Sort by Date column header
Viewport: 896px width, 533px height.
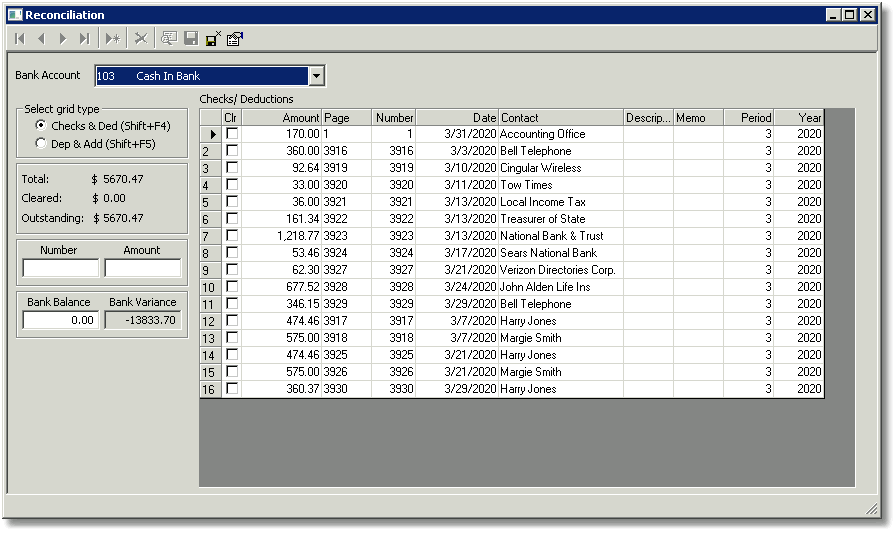point(457,118)
